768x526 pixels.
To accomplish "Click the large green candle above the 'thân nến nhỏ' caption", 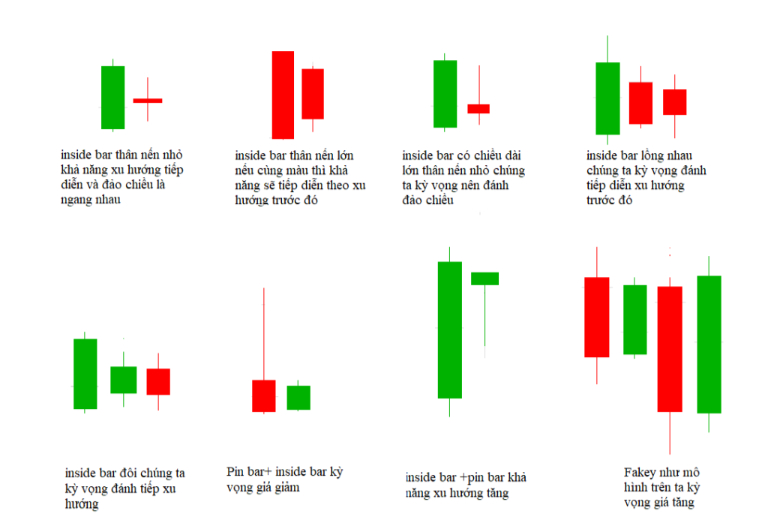I will click(113, 97).
